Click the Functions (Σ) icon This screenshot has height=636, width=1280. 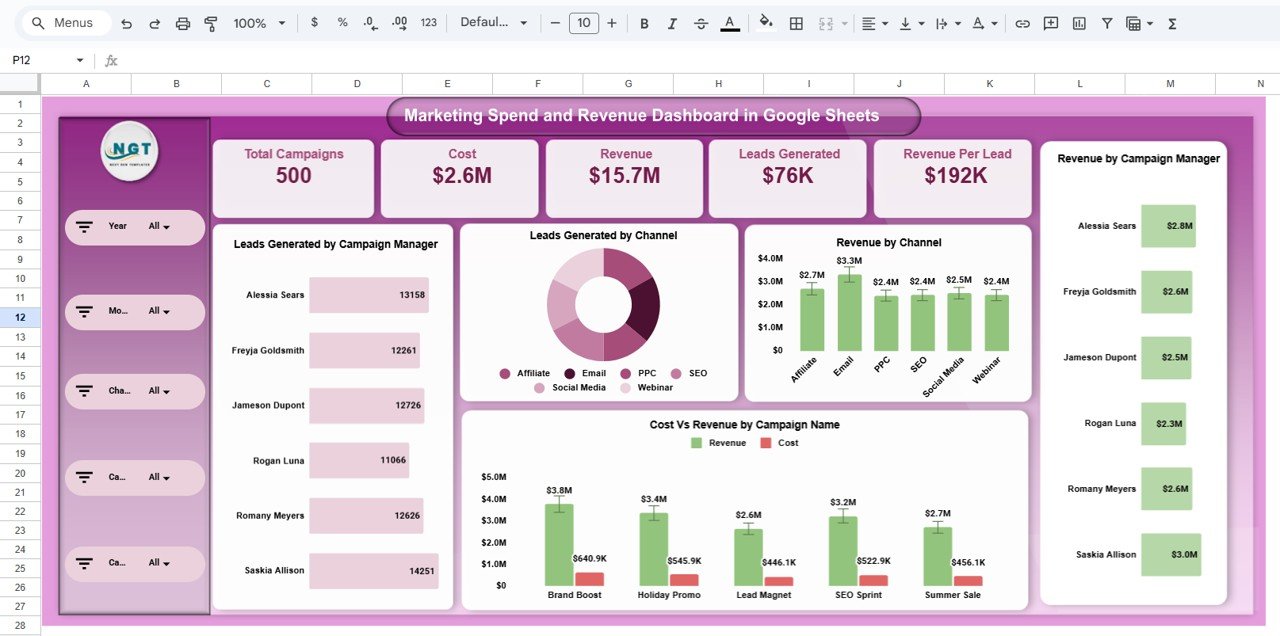1171,22
